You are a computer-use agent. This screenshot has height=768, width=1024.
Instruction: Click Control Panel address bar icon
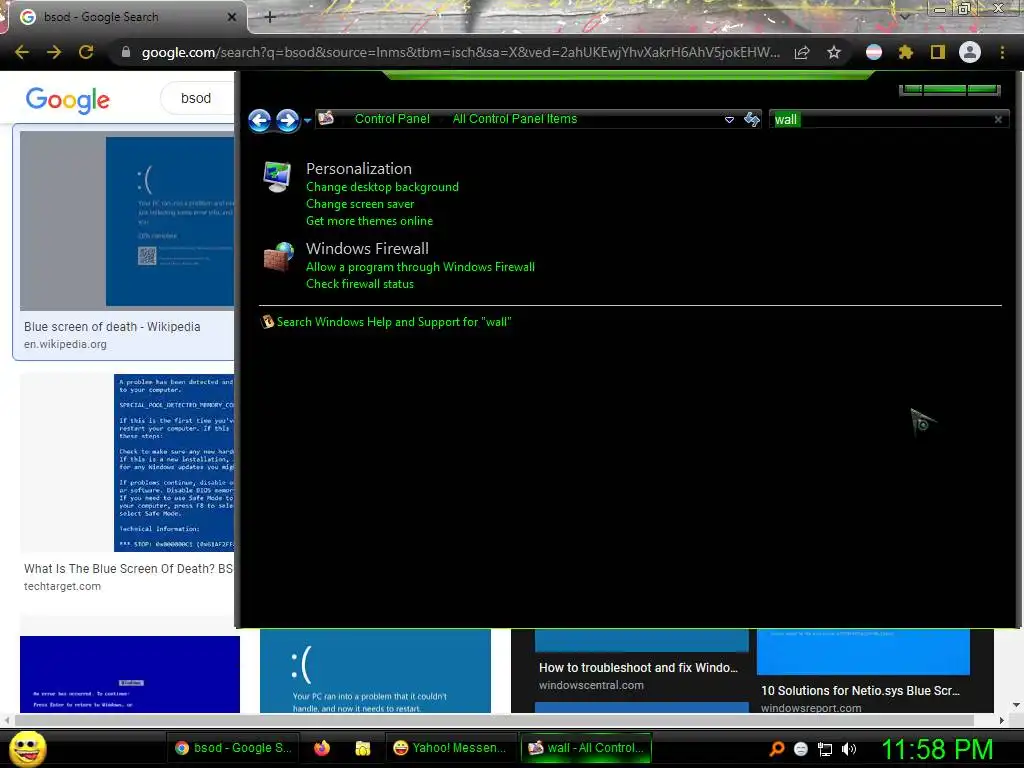point(326,118)
